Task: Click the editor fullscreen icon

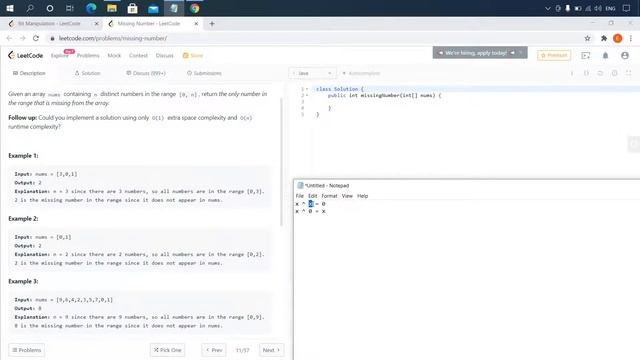Action: [629, 73]
